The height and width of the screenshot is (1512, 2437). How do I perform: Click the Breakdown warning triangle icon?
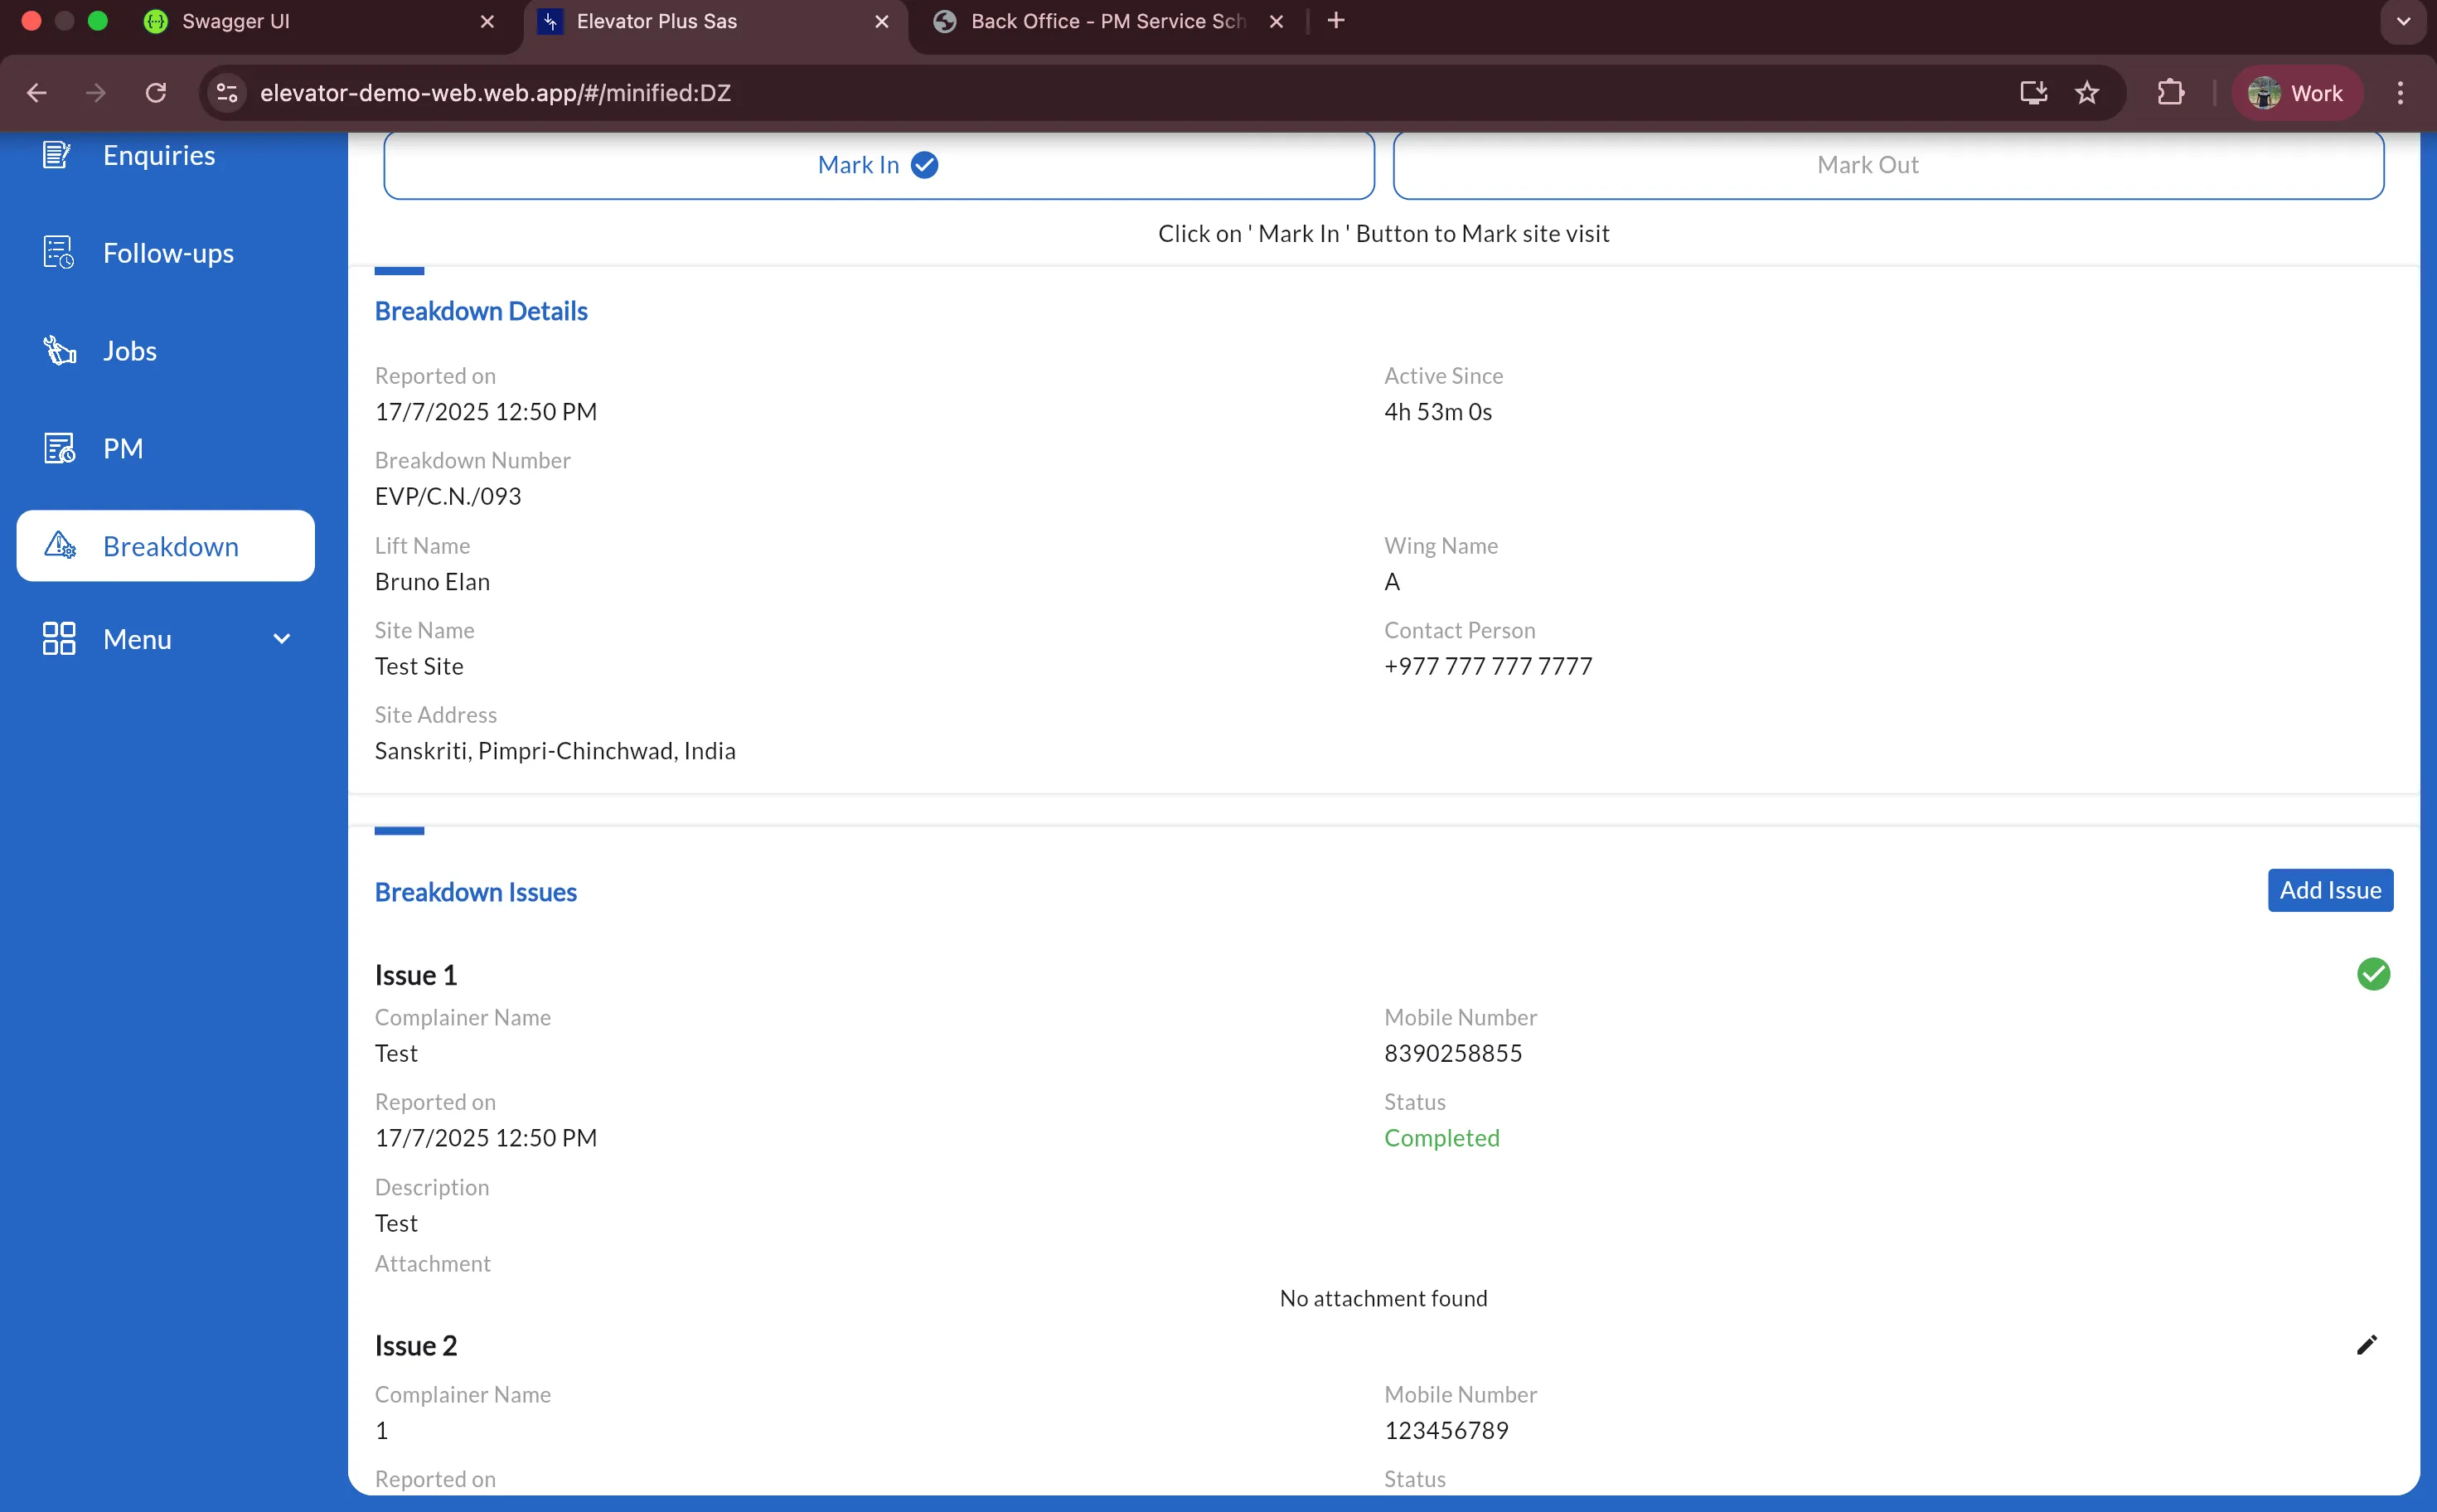tap(59, 545)
